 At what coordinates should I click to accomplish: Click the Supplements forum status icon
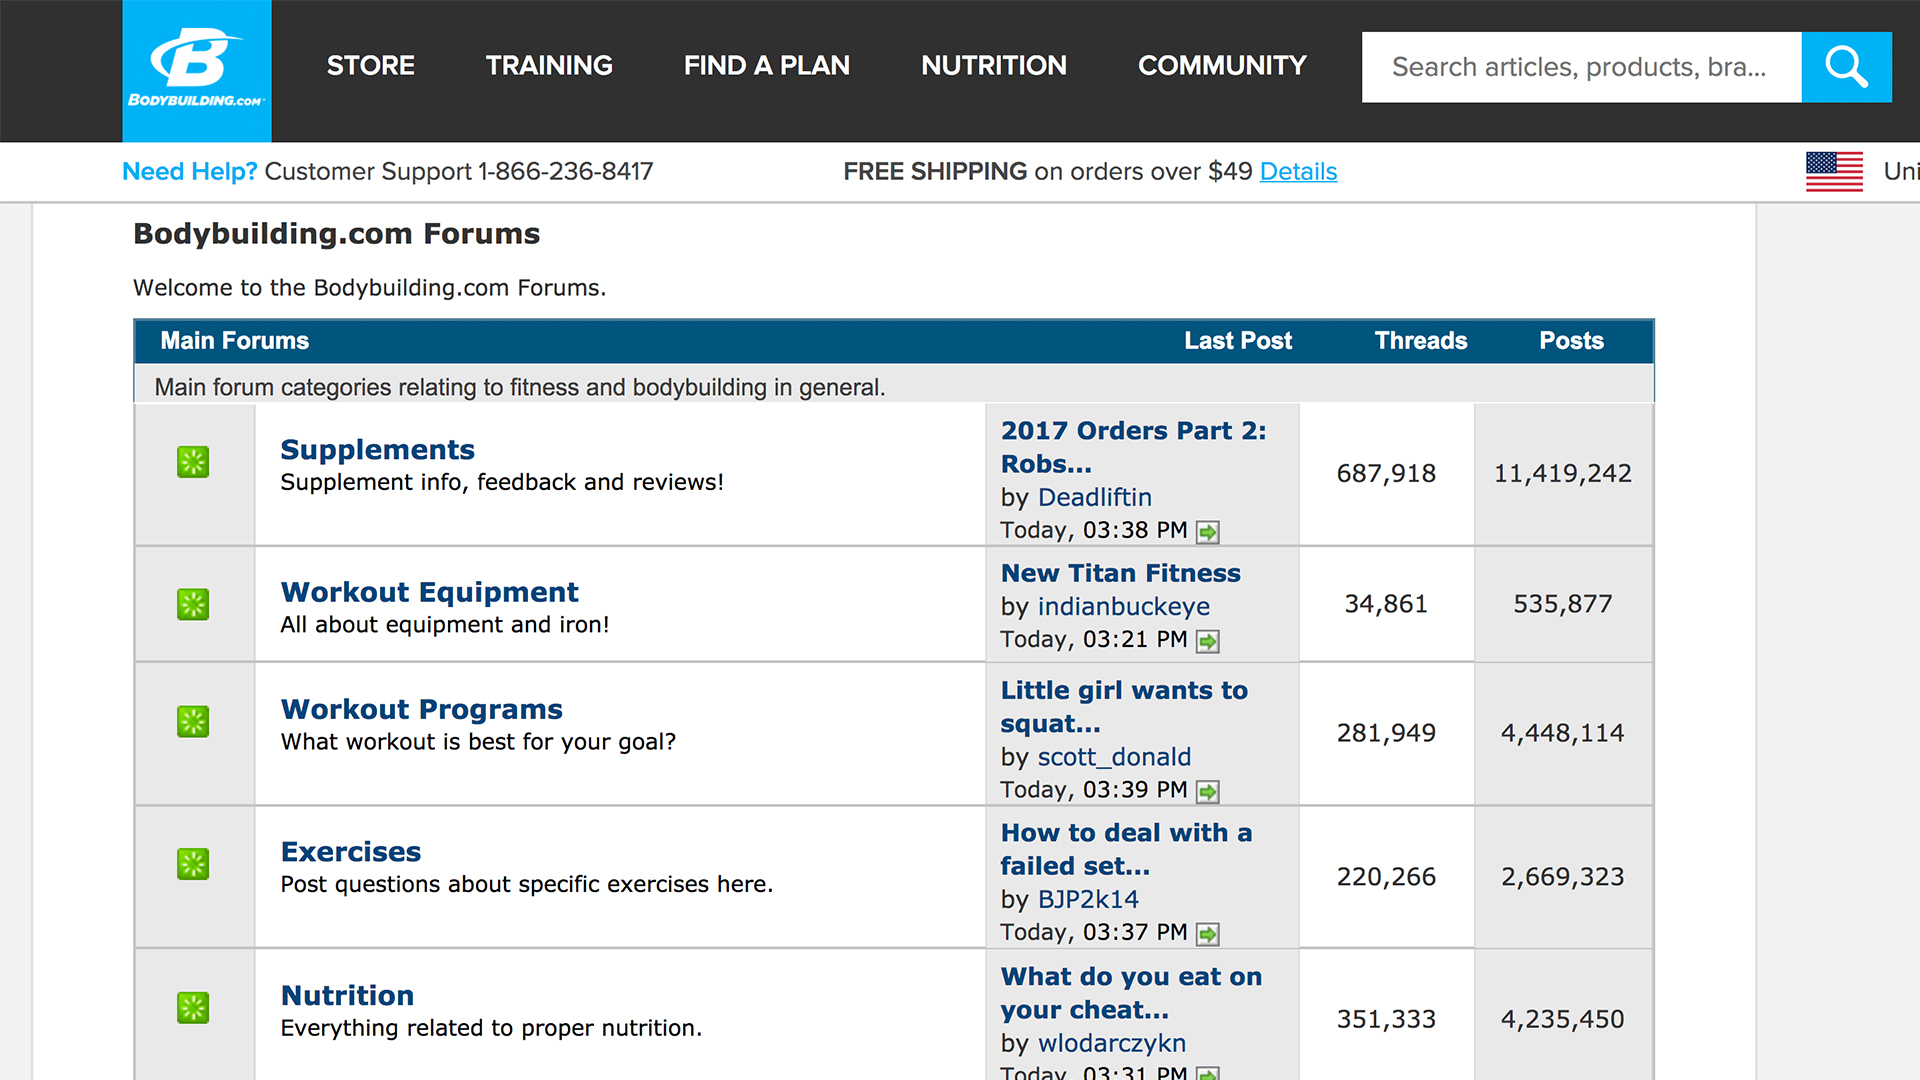click(x=193, y=462)
